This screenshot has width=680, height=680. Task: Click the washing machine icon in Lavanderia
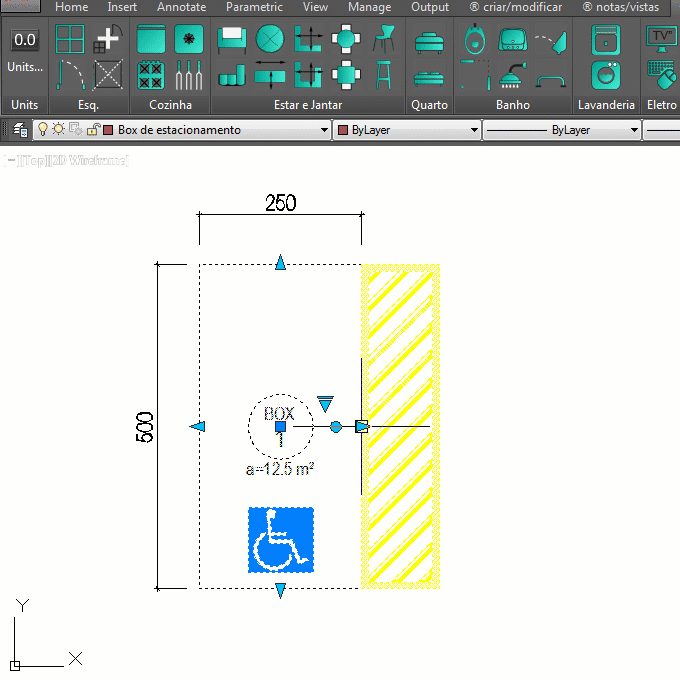coord(604,75)
